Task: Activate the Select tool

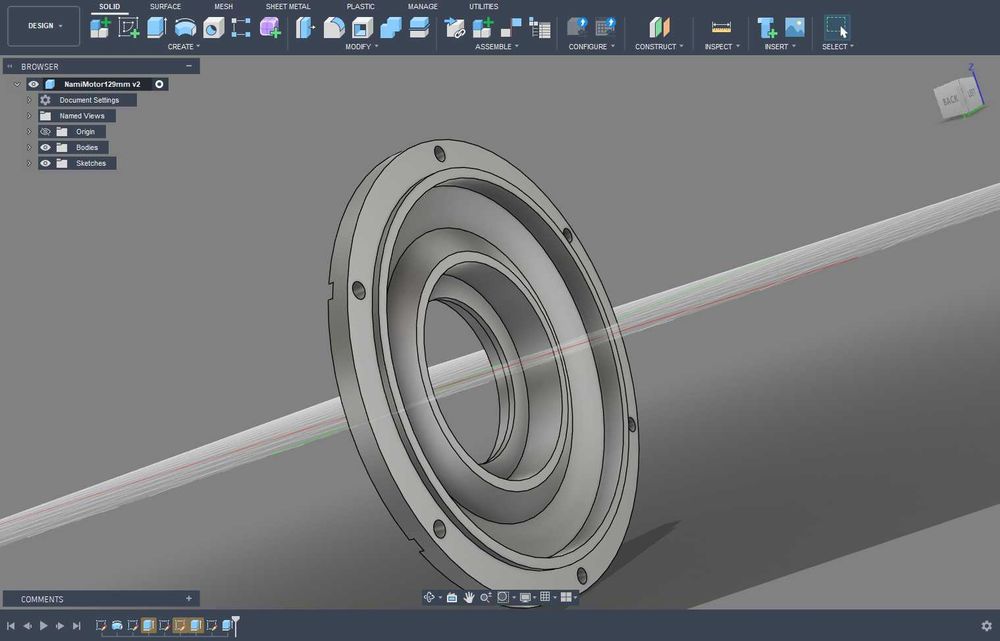Action: pos(837,27)
